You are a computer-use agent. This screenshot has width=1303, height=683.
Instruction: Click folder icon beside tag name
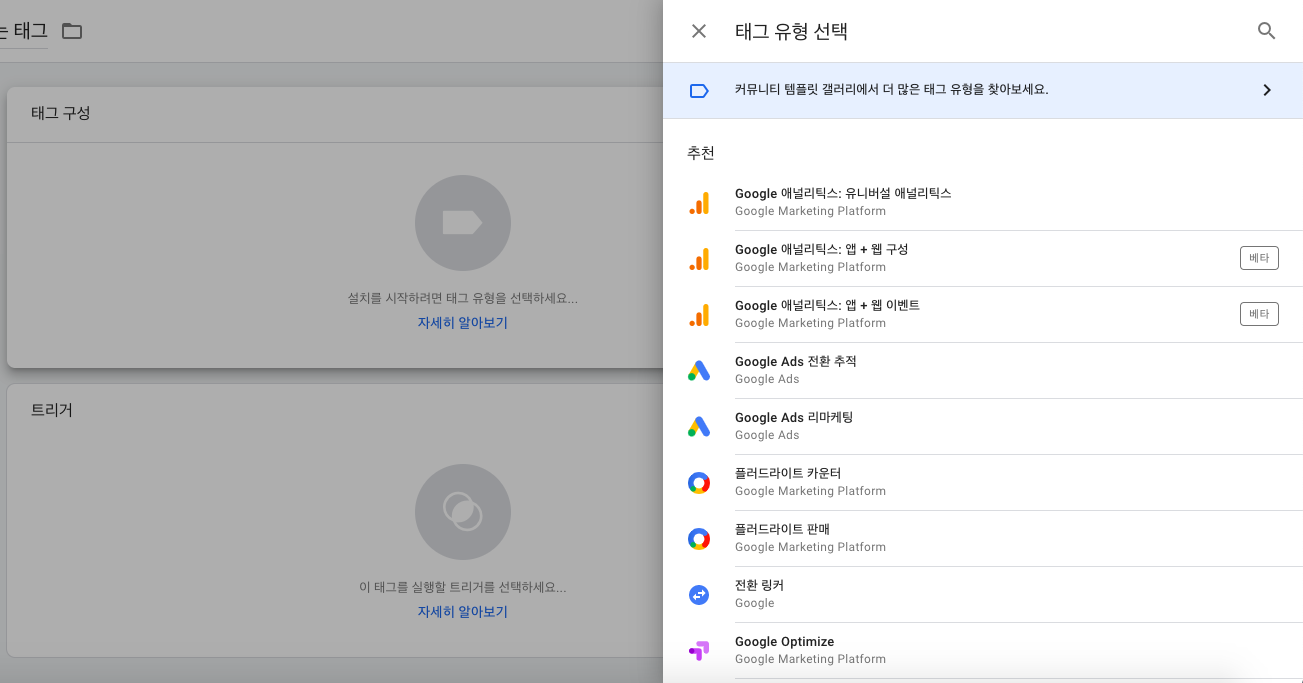[72, 31]
